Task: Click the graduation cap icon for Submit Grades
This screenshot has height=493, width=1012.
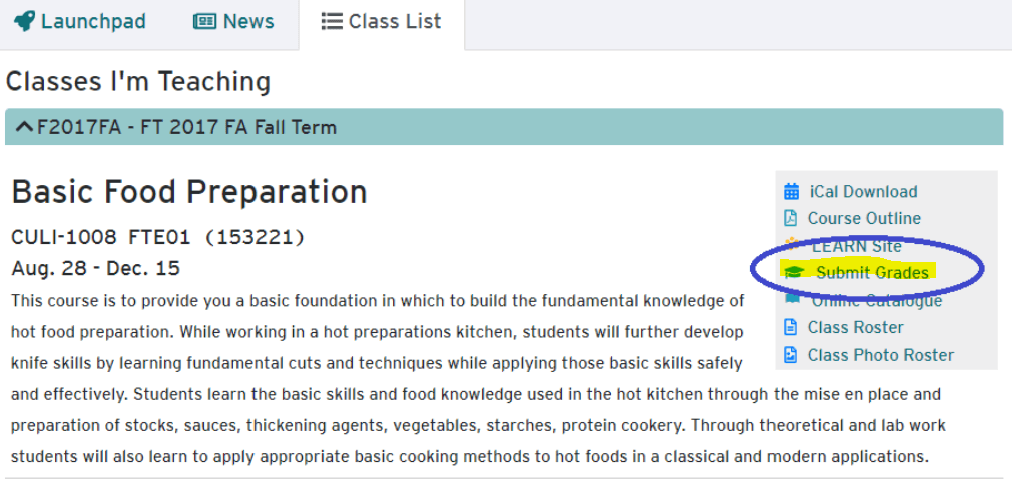Action: [795, 272]
